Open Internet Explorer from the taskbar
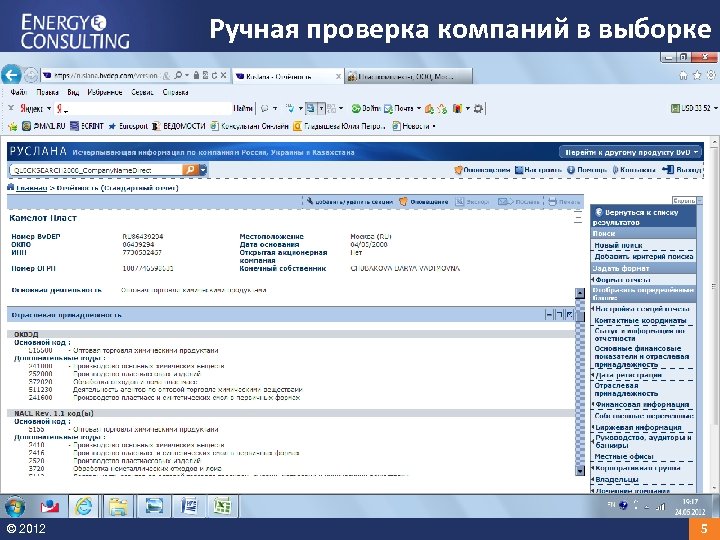720x540 pixels. [x=83, y=506]
